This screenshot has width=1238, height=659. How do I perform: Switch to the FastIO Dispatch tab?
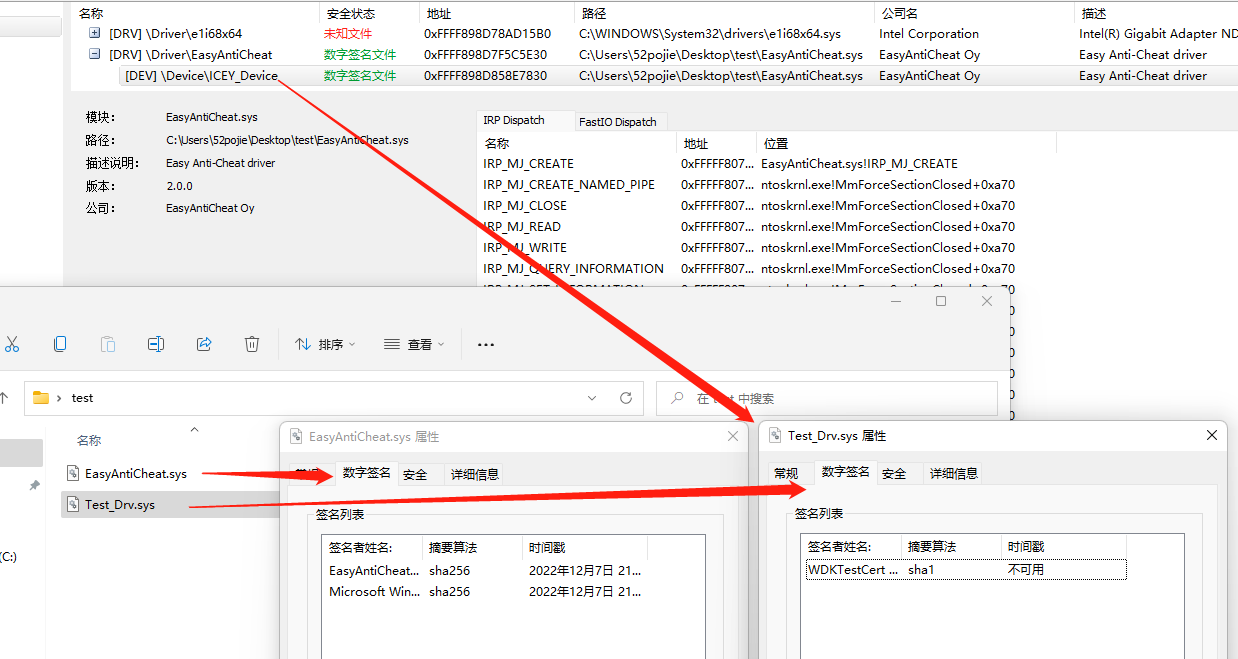pyautogui.click(x=620, y=120)
